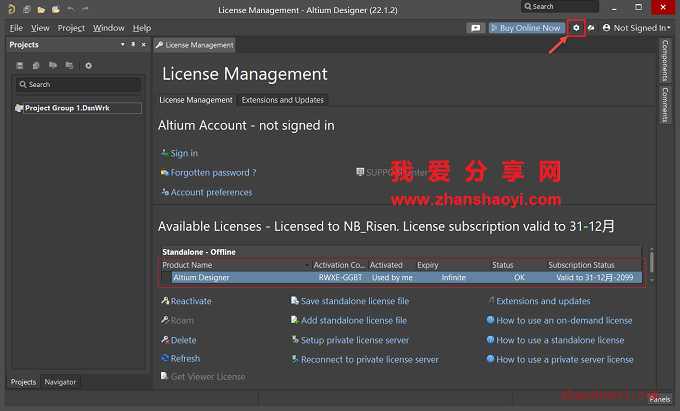Open the Project menu
This screenshot has height=411, width=680.
pyautogui.click(x=71, y=28)
